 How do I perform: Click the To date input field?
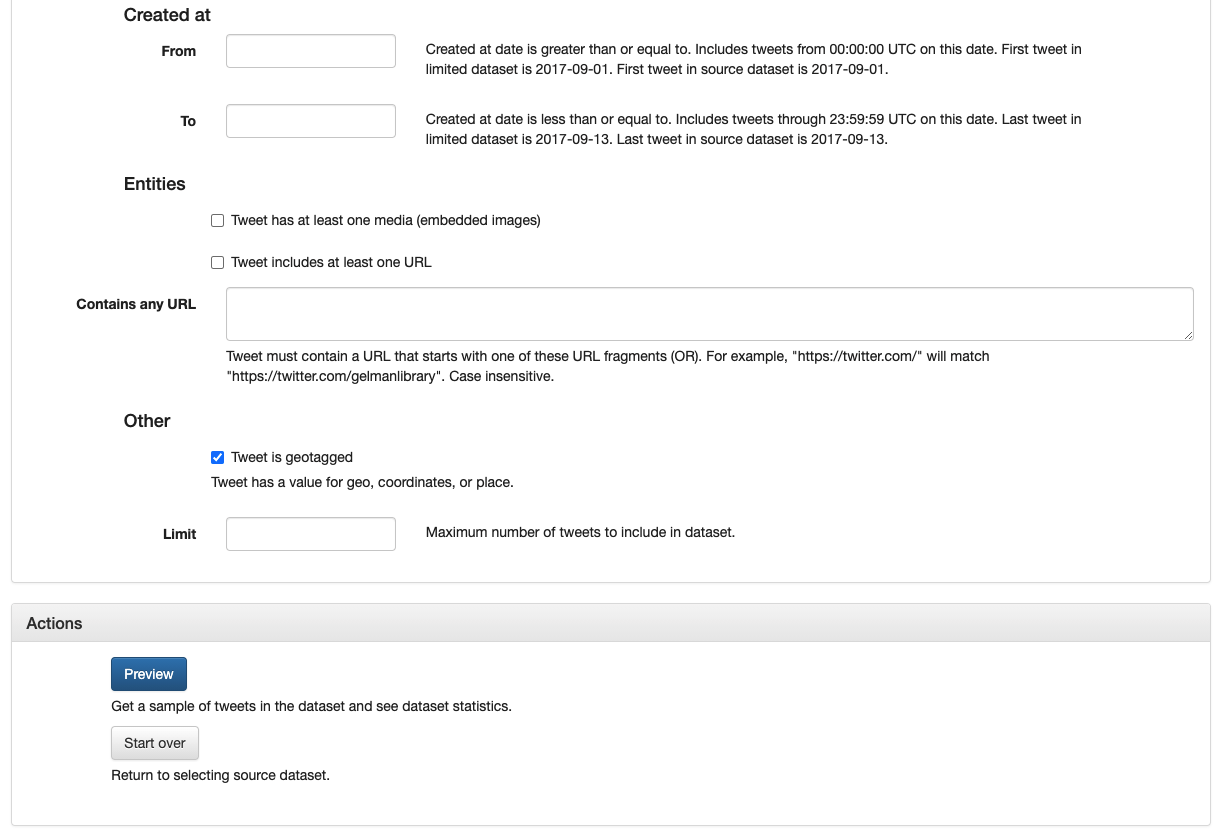coord(310,121)
